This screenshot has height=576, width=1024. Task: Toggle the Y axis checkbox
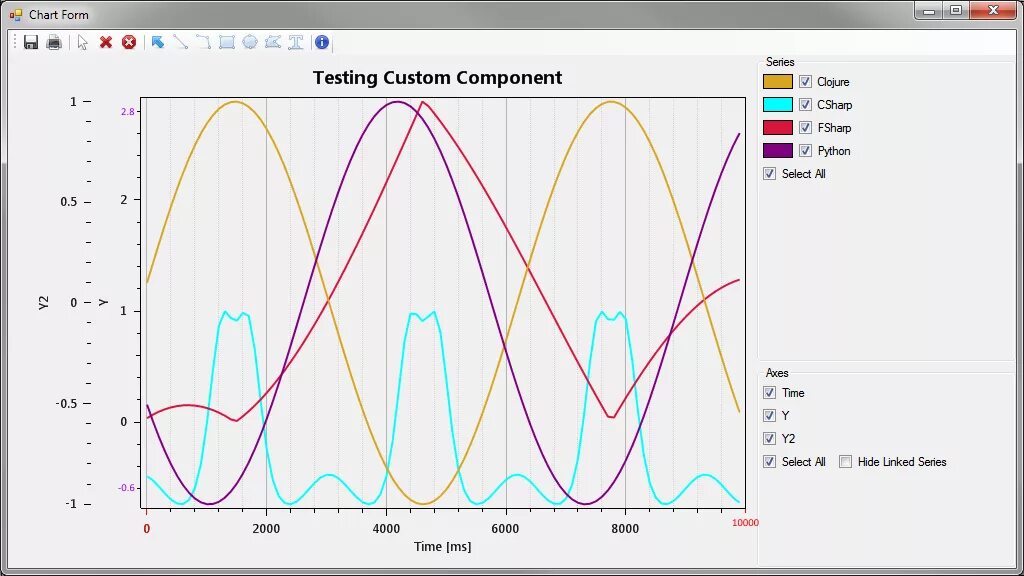(x=769, y=415)
